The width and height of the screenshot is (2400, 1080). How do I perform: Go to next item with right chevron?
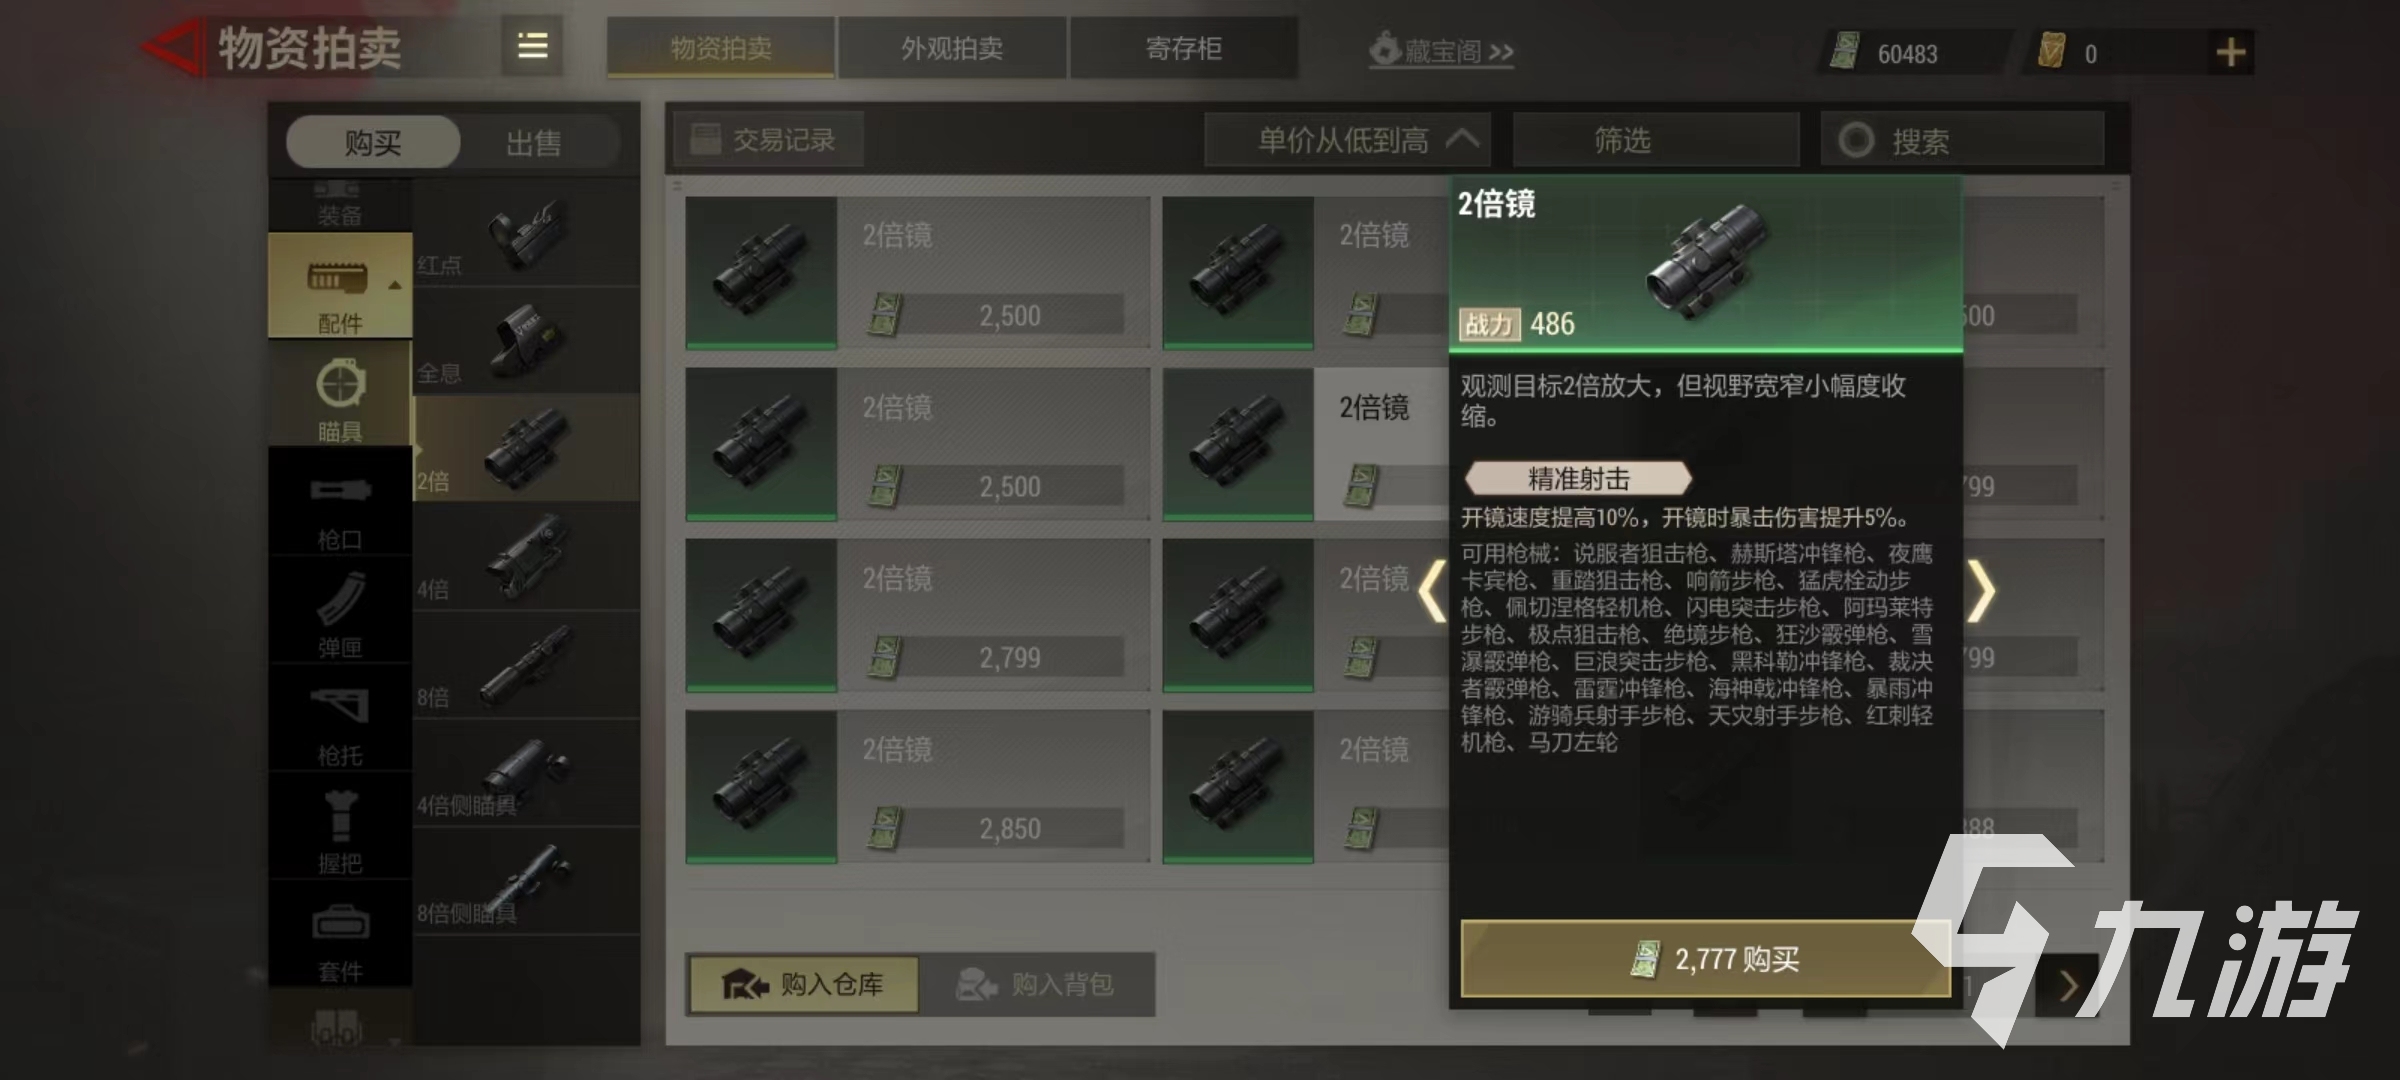pyautogui.click(x=1982, y=592)
